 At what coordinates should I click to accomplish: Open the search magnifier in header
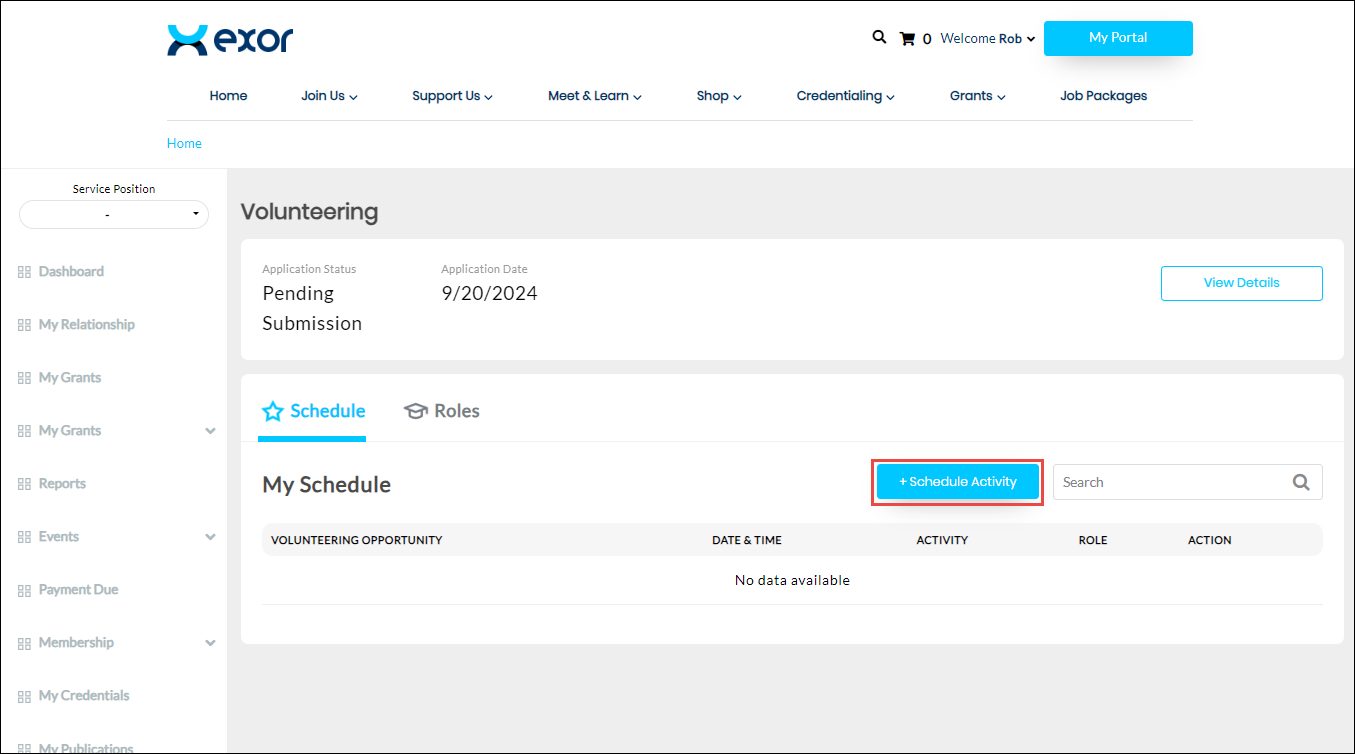coord(879,37)
